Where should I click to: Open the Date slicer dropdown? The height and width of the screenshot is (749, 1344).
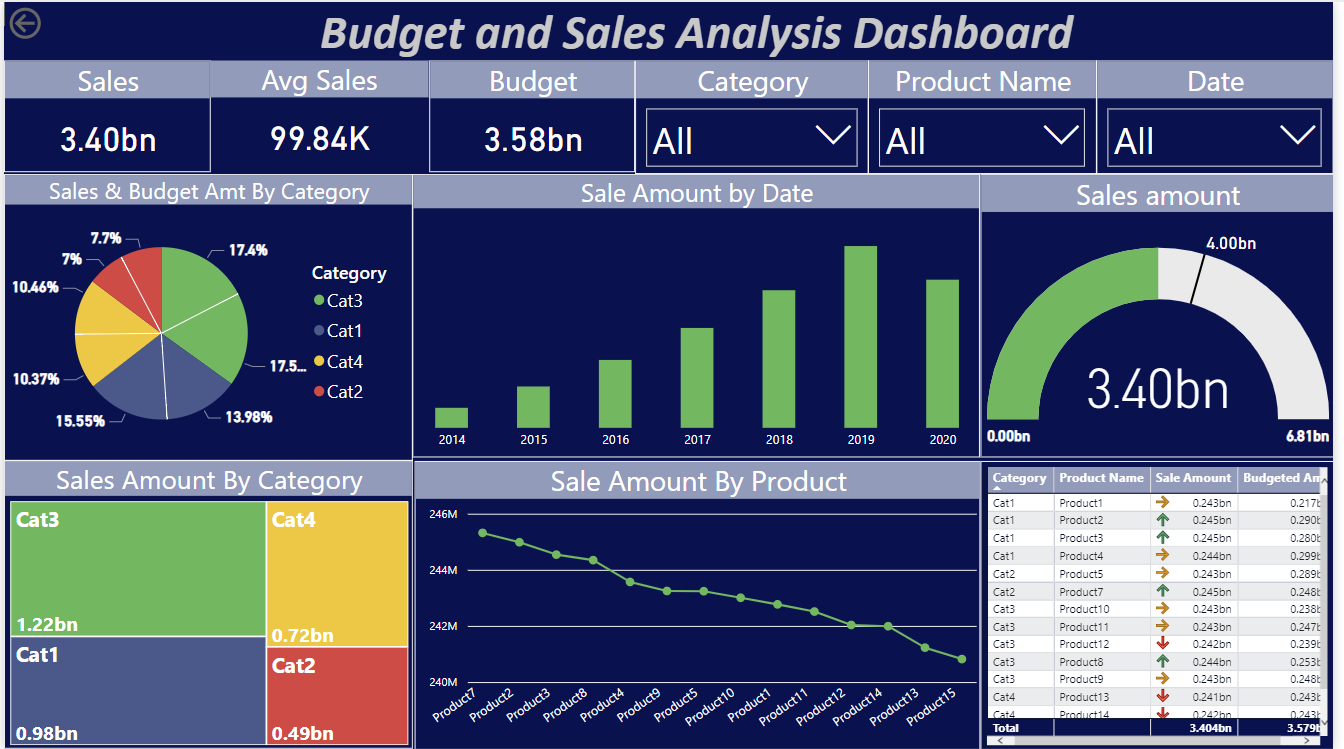point(1298,137)
